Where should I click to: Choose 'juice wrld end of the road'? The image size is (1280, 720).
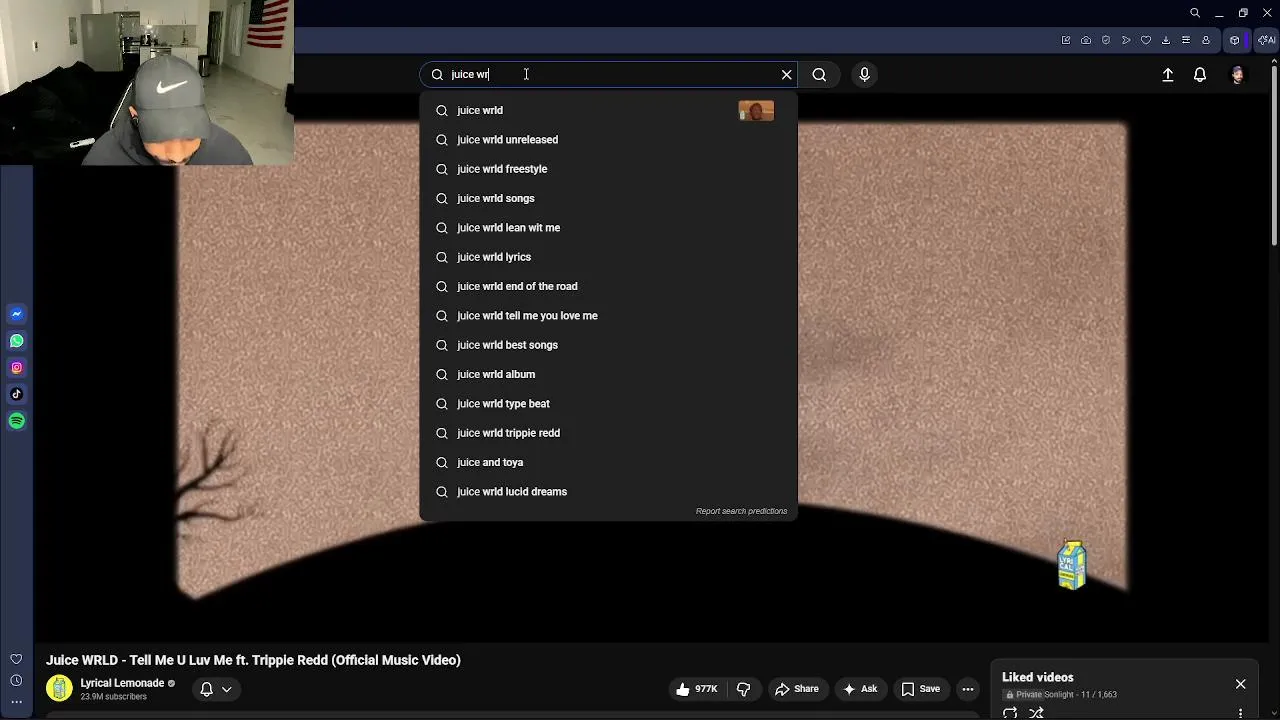608,286
